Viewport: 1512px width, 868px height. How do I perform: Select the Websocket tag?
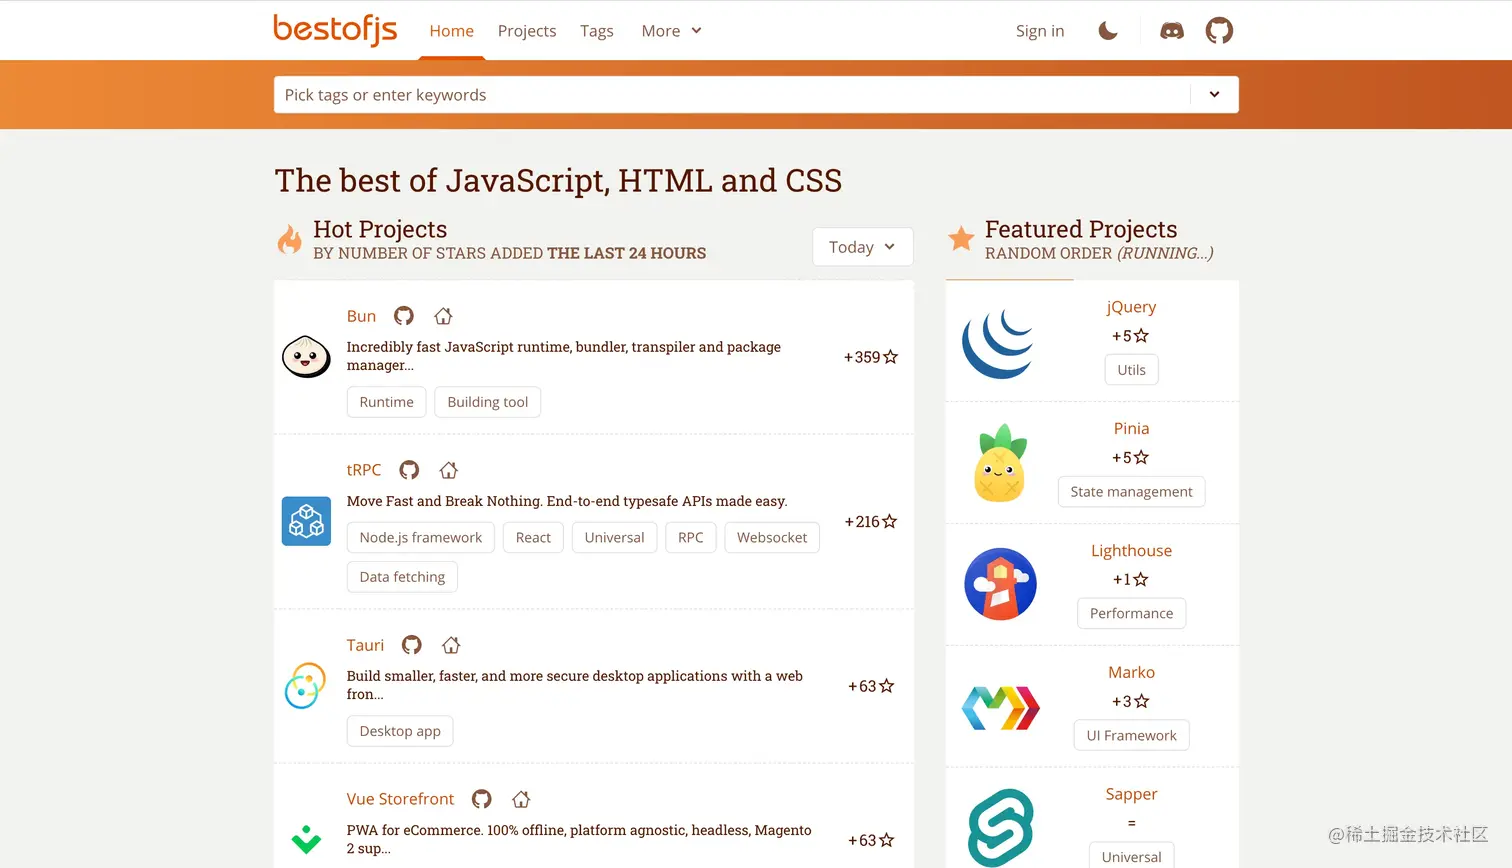pyautogui.click(x=772, y=537)
